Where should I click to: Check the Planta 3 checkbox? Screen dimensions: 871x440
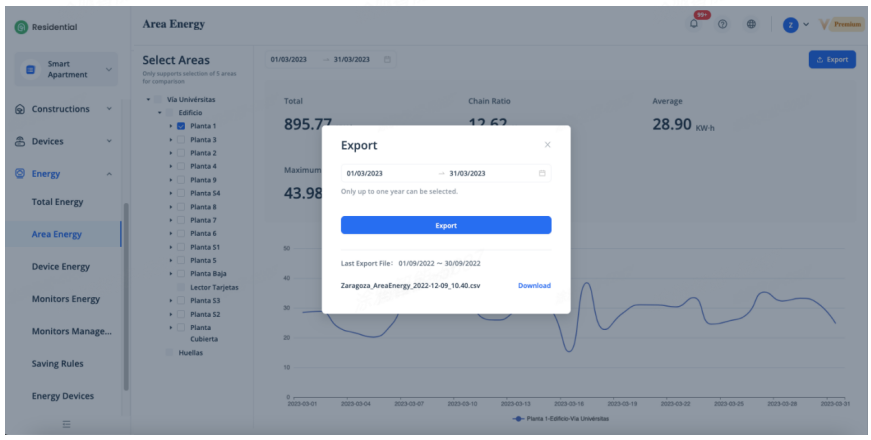(x=181, y=140)
